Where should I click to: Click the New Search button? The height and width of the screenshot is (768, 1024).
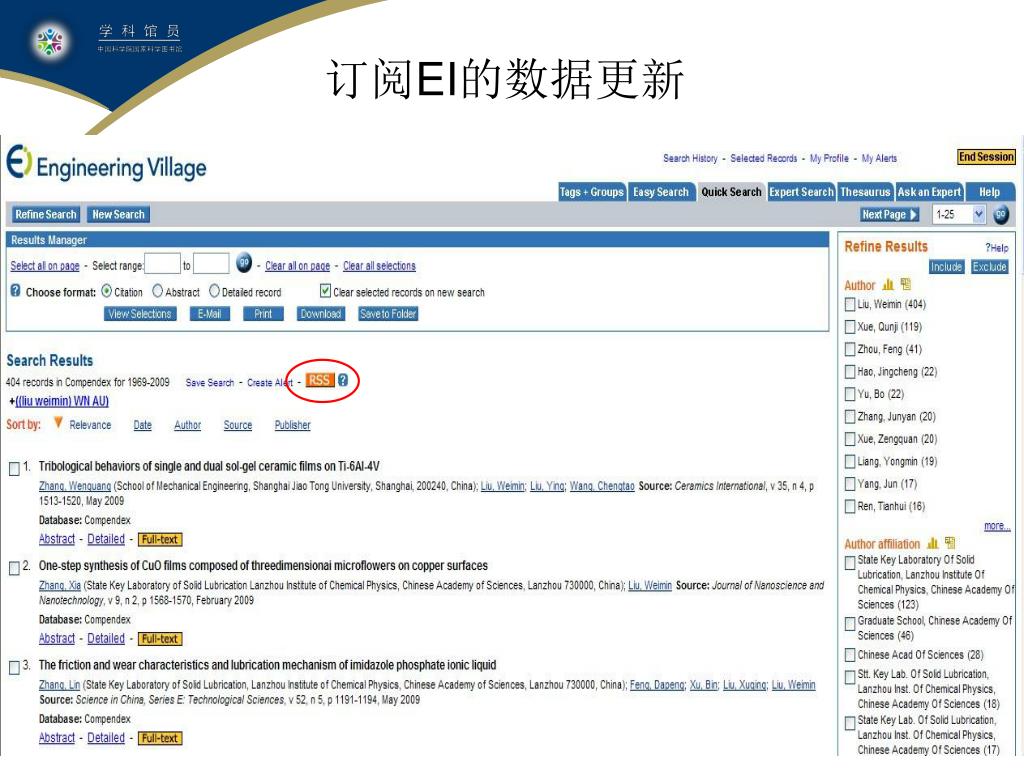pos(118,214)
